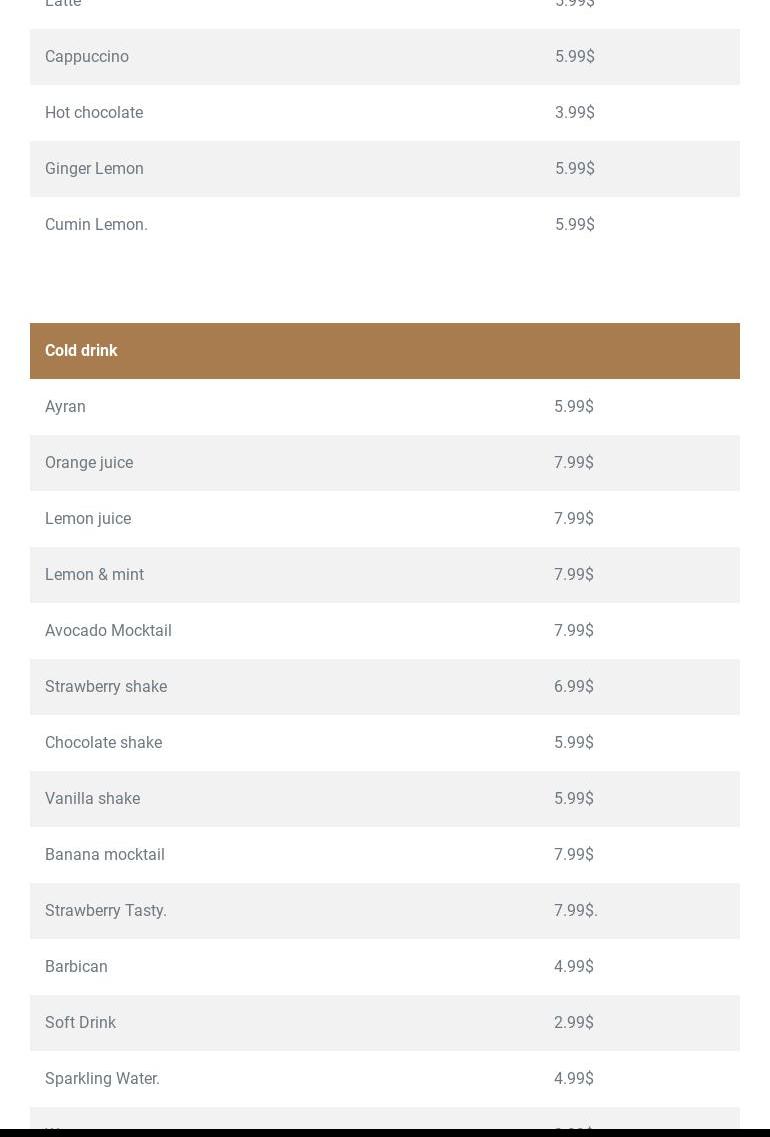The image size is (770, 1137).
Task: Select the Banana mocktail entry
Action: coord(105,855)
